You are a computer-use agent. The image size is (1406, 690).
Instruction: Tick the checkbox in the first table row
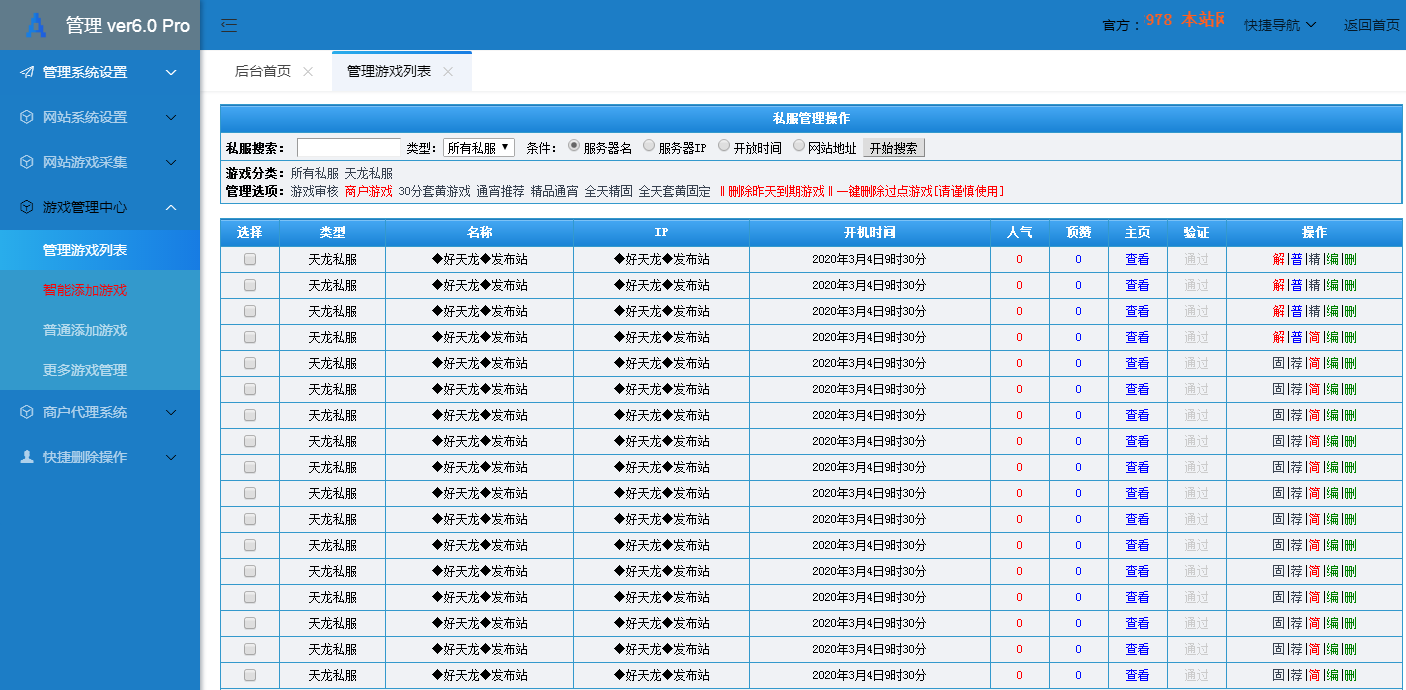click(x=250, y=259)
